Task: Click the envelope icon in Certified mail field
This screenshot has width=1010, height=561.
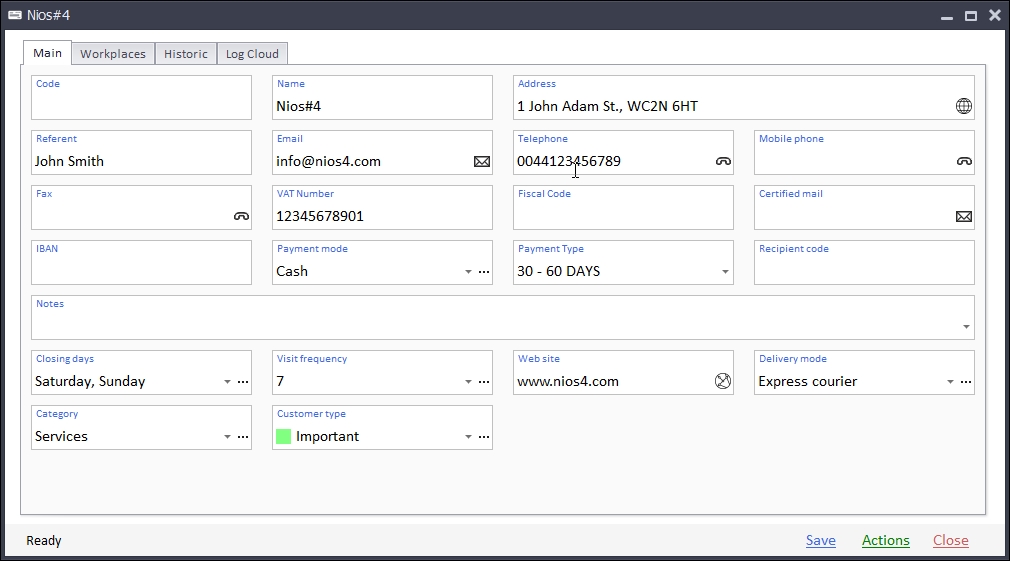Action: (964, 216)
